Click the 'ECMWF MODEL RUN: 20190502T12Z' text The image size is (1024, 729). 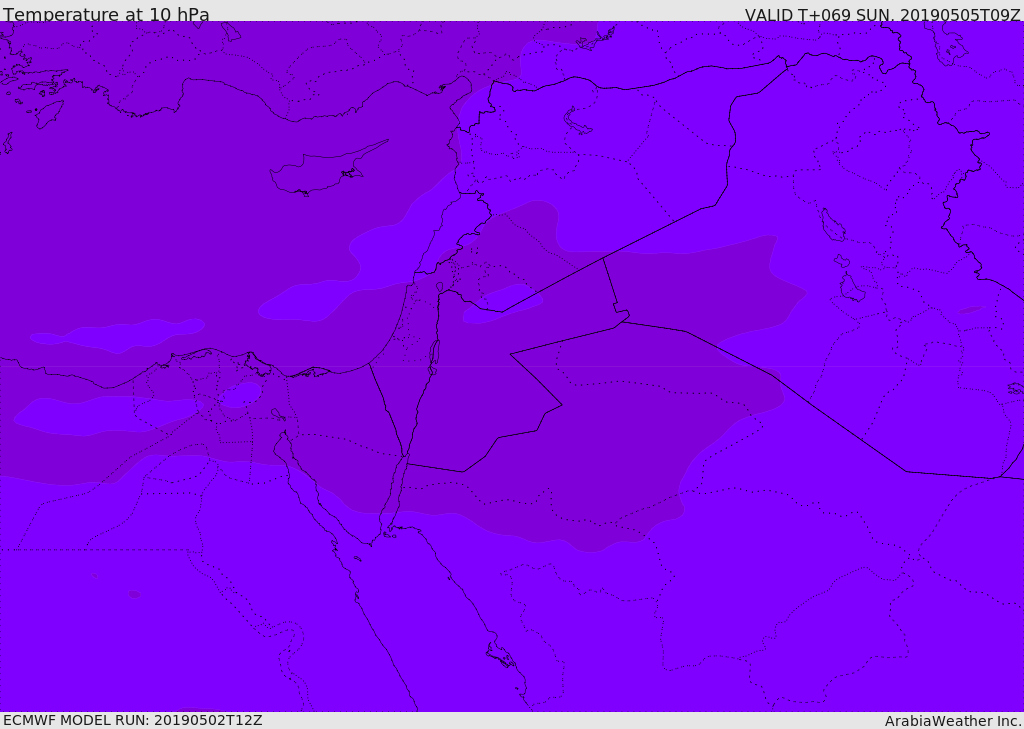click(x=133, y=720)
